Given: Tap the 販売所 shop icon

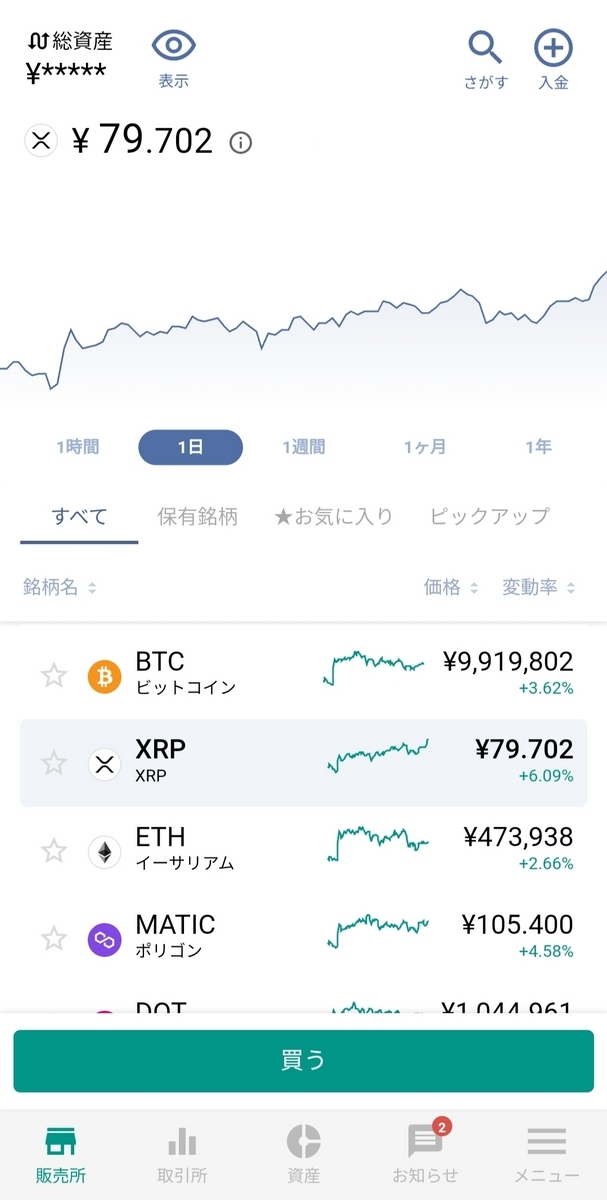Looking at the screenshot, I should coord(61,1141).
